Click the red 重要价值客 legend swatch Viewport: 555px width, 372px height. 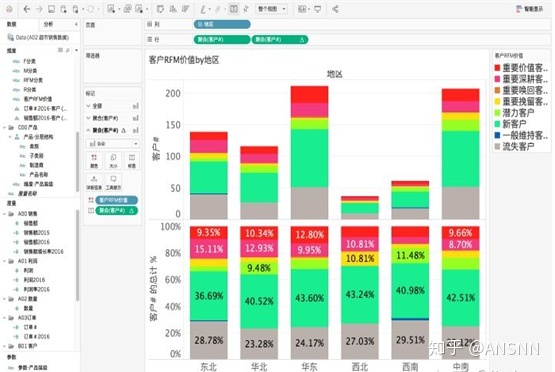click(497, 68)
